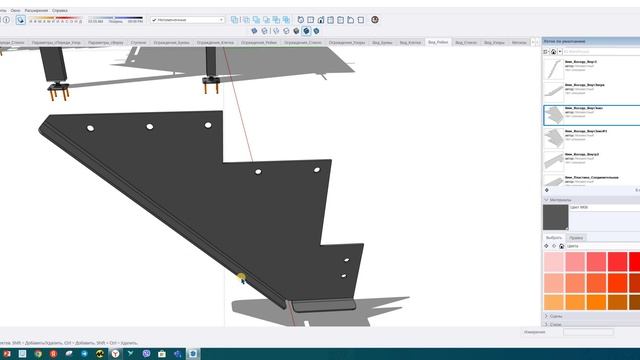640x360 pixels.
Task: Click the materials In Model home icon
Action: pos(561,246)
